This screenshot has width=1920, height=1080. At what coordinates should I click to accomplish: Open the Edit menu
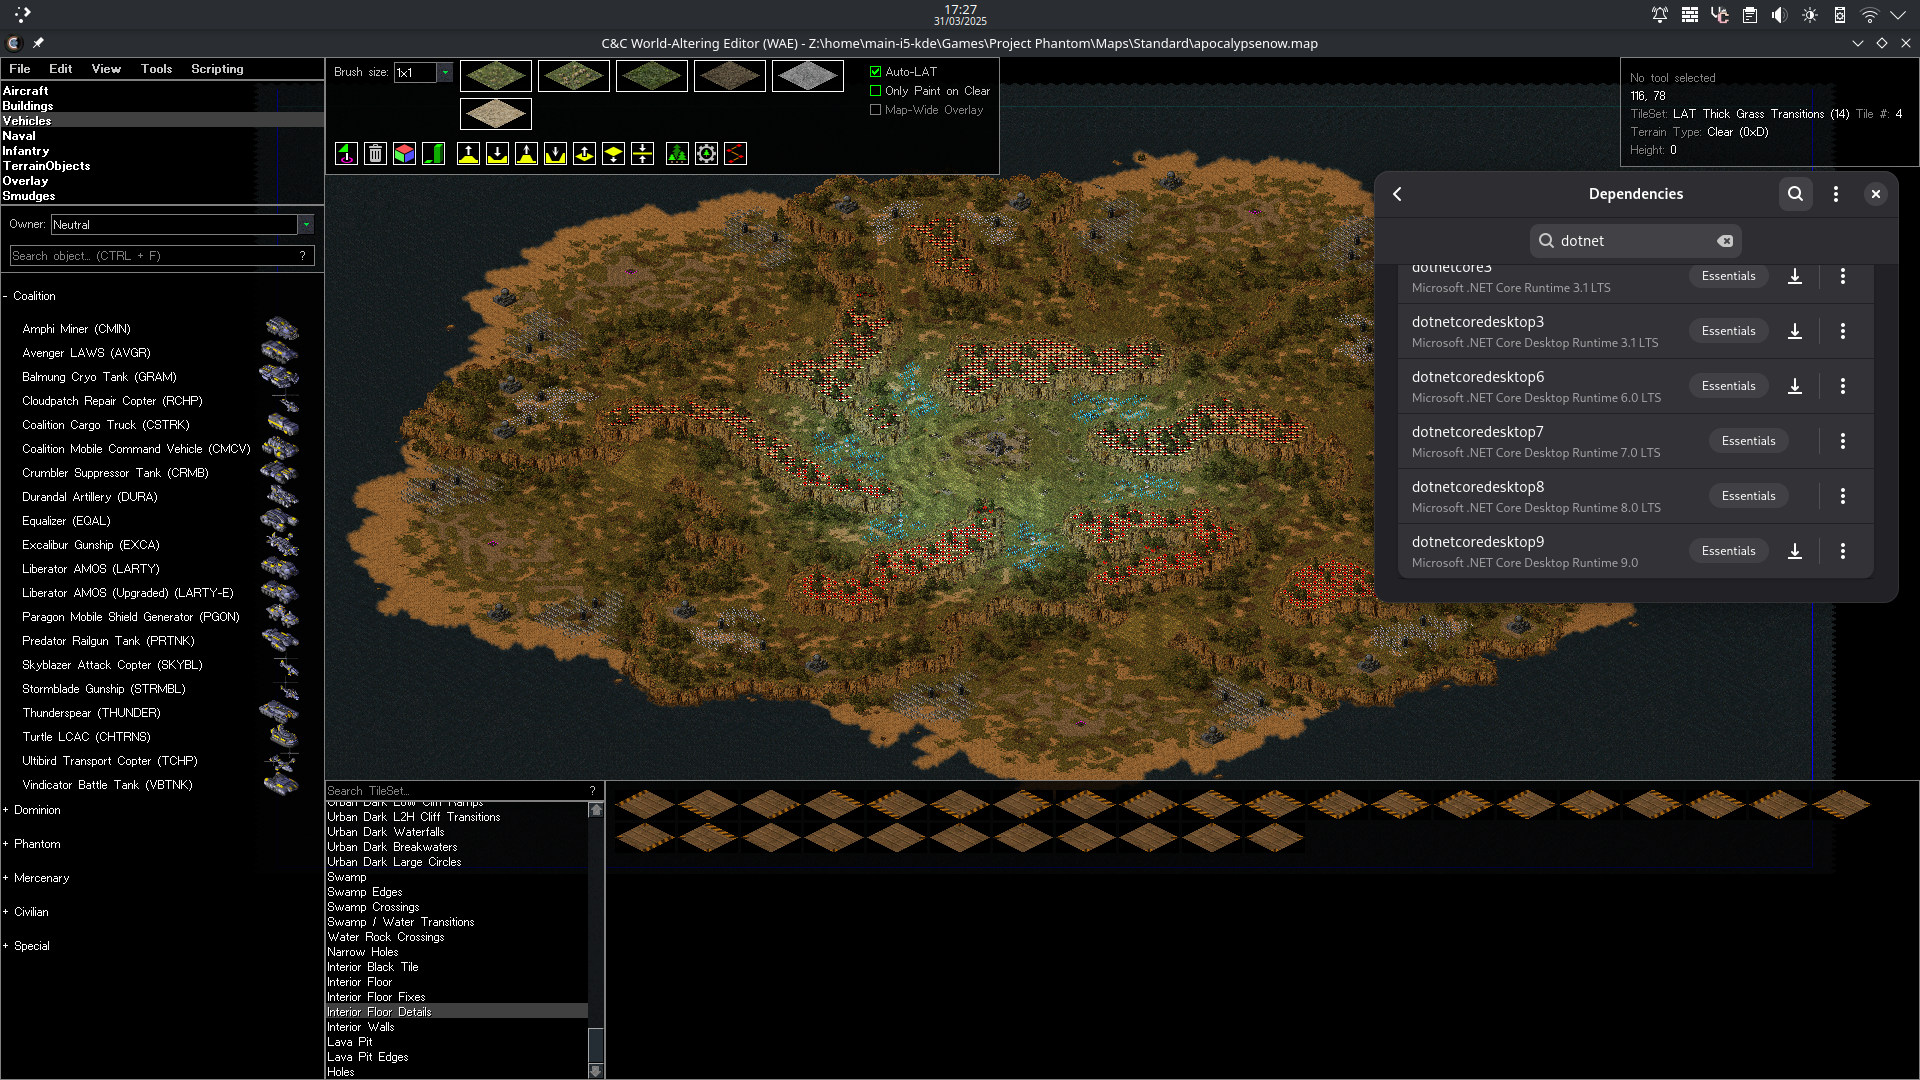click(61, 69)
